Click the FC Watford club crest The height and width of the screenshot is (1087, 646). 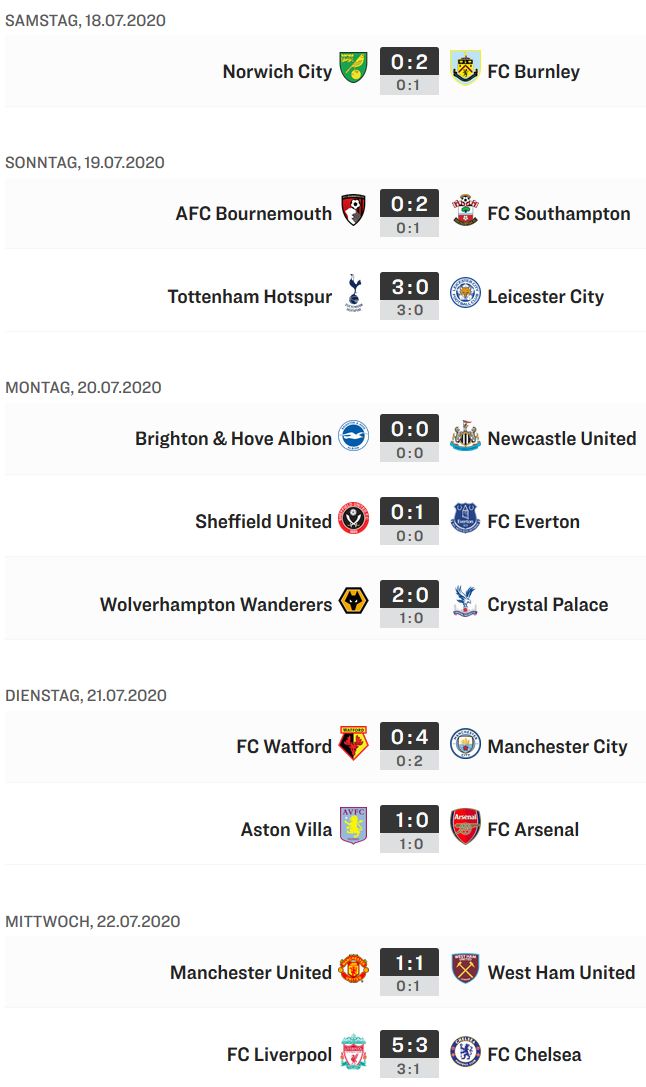[353, 744]
